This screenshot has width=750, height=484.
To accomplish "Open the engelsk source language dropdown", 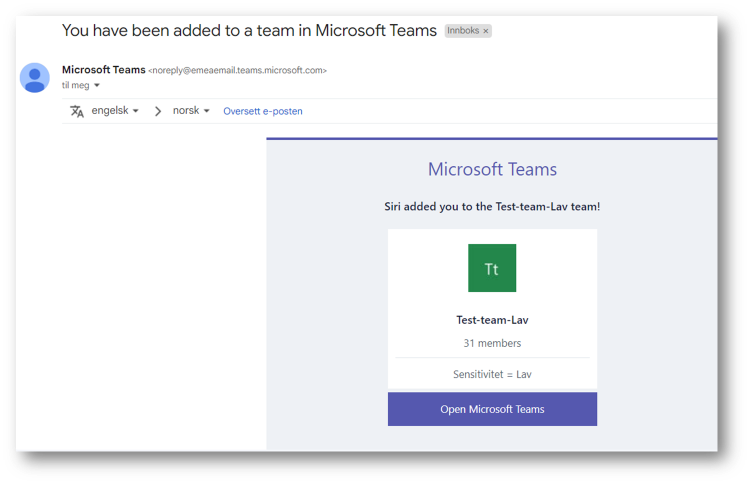I will (x=115, y=110).
